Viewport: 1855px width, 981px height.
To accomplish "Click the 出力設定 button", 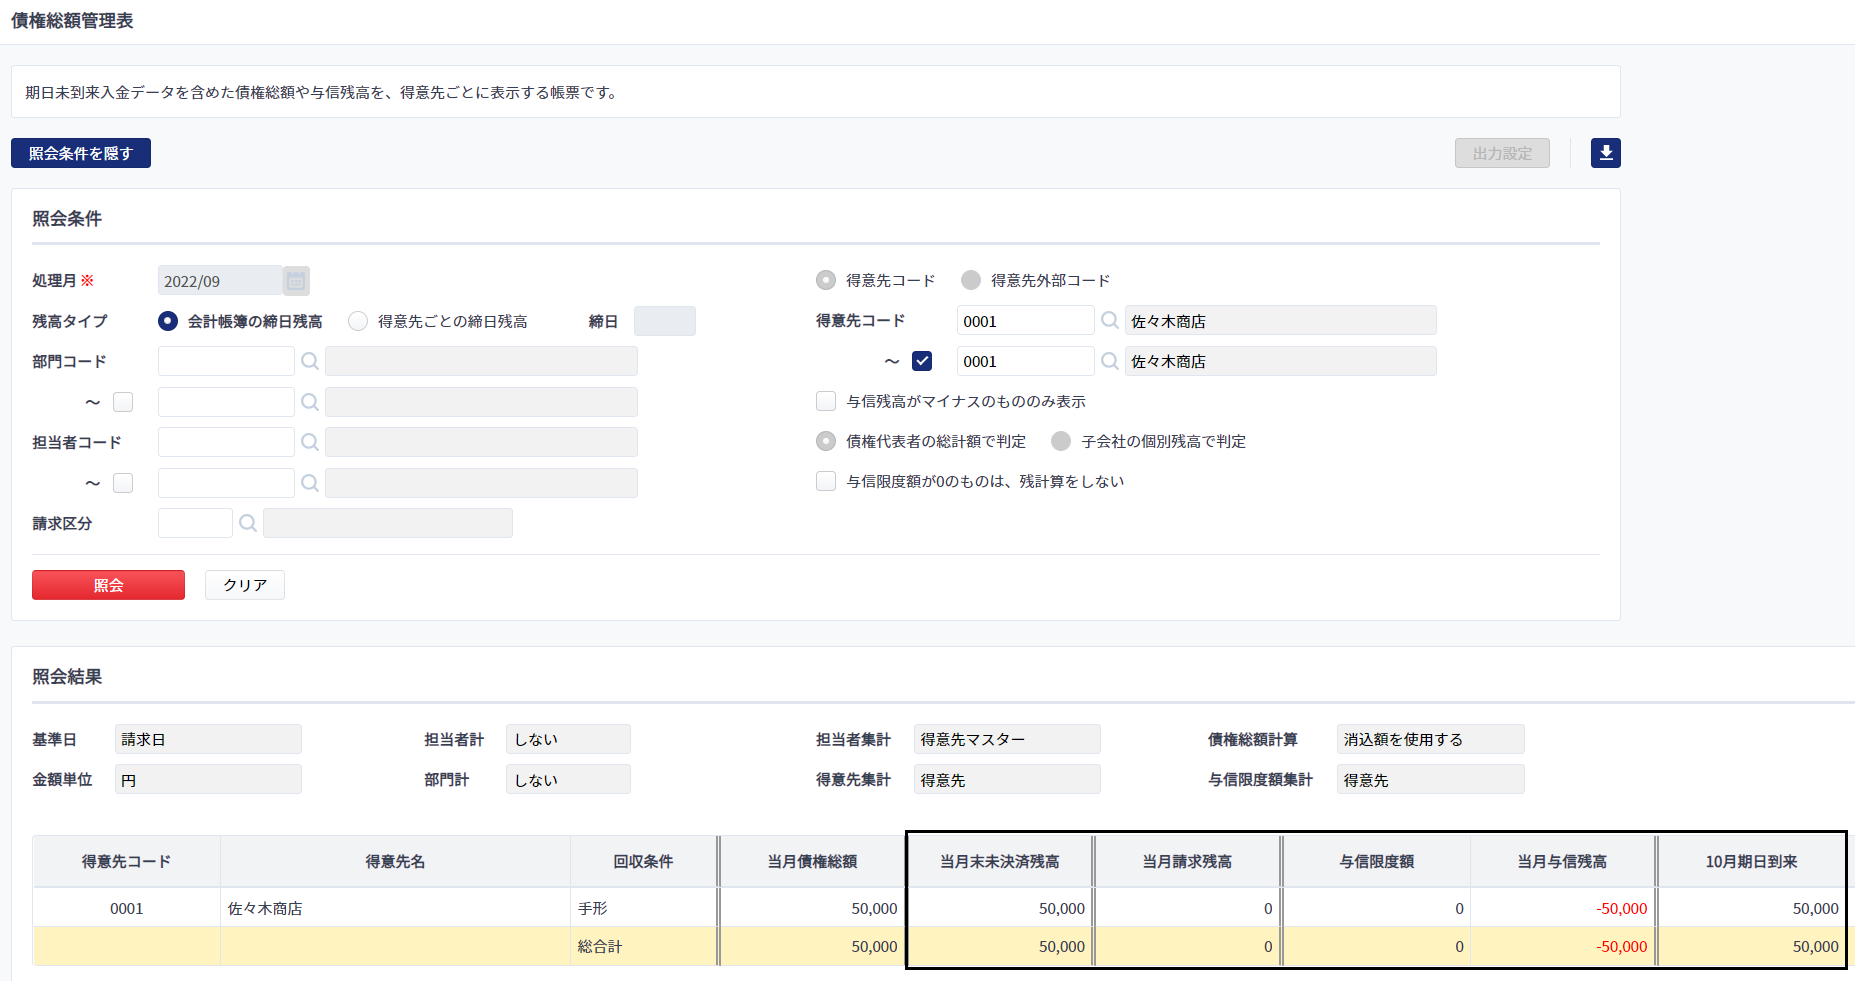I will click(x=1502, y=153).
